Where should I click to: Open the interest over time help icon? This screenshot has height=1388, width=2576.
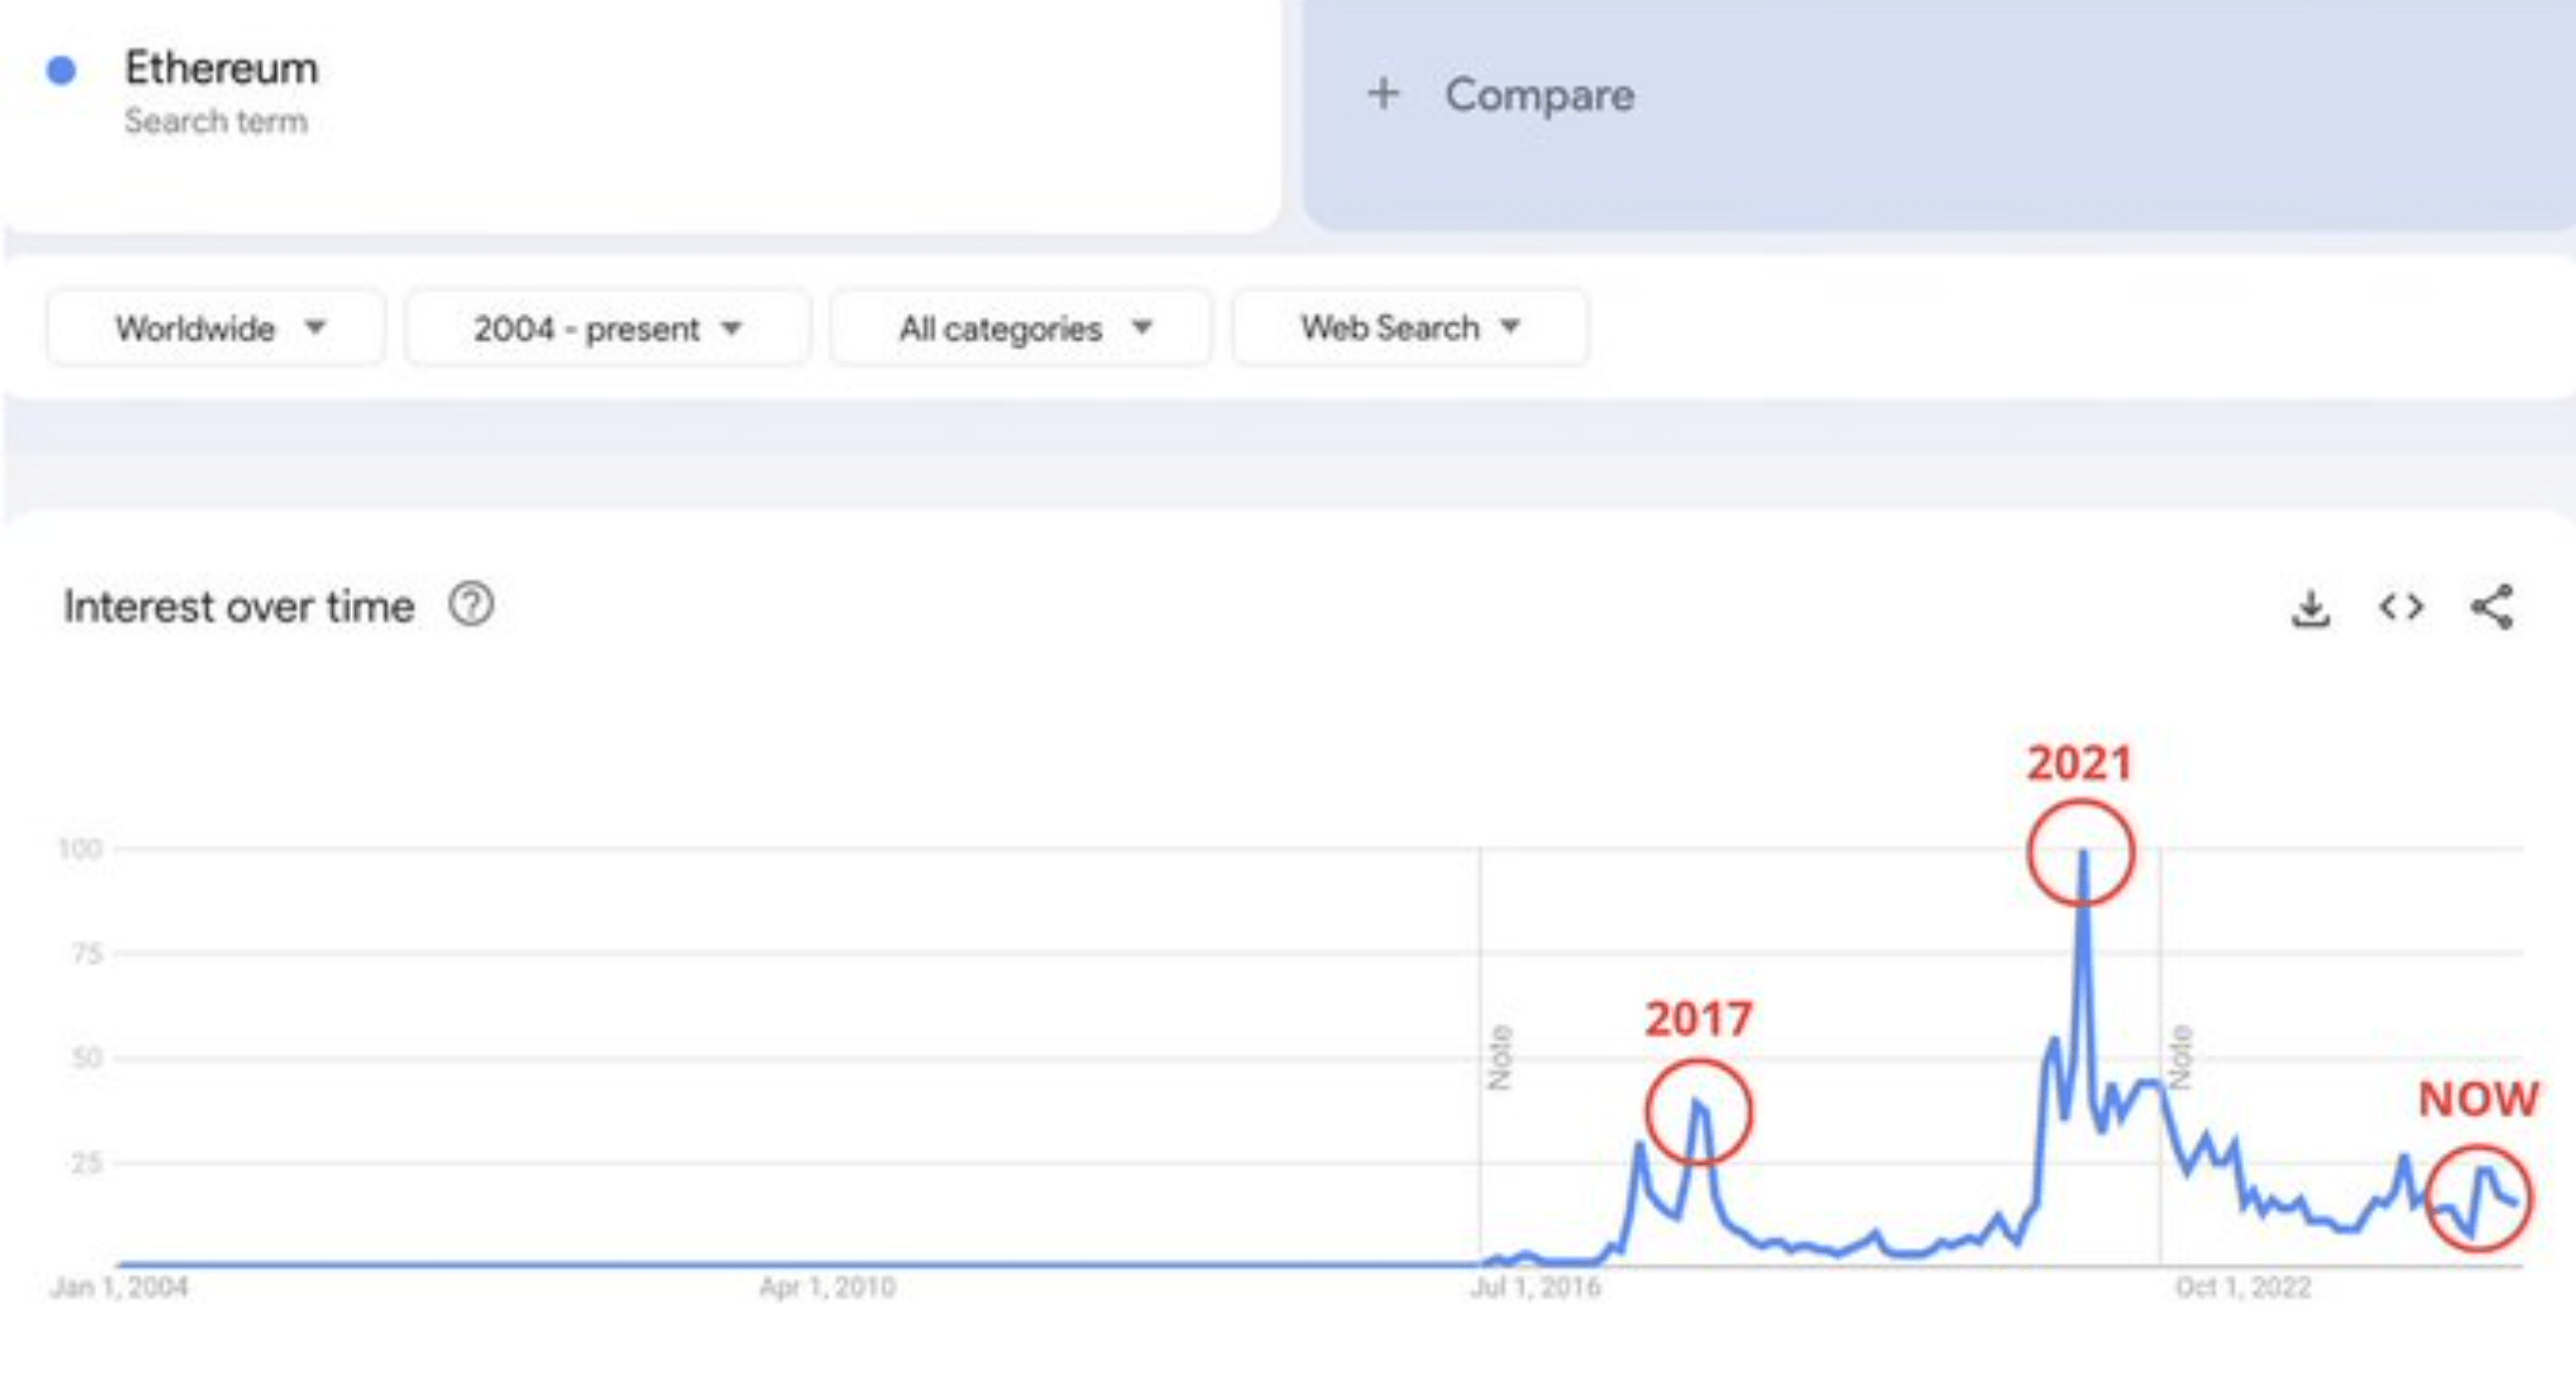pos(471,605)
